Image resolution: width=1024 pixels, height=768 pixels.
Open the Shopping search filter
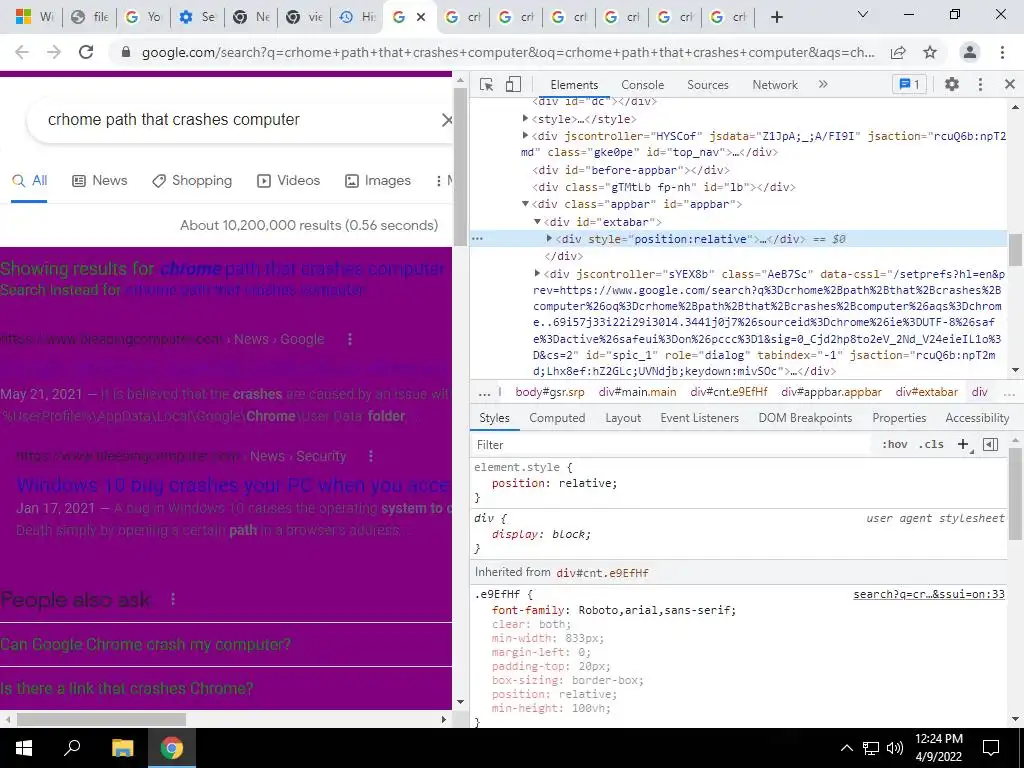pyautogui.click(x=192, y=181)
